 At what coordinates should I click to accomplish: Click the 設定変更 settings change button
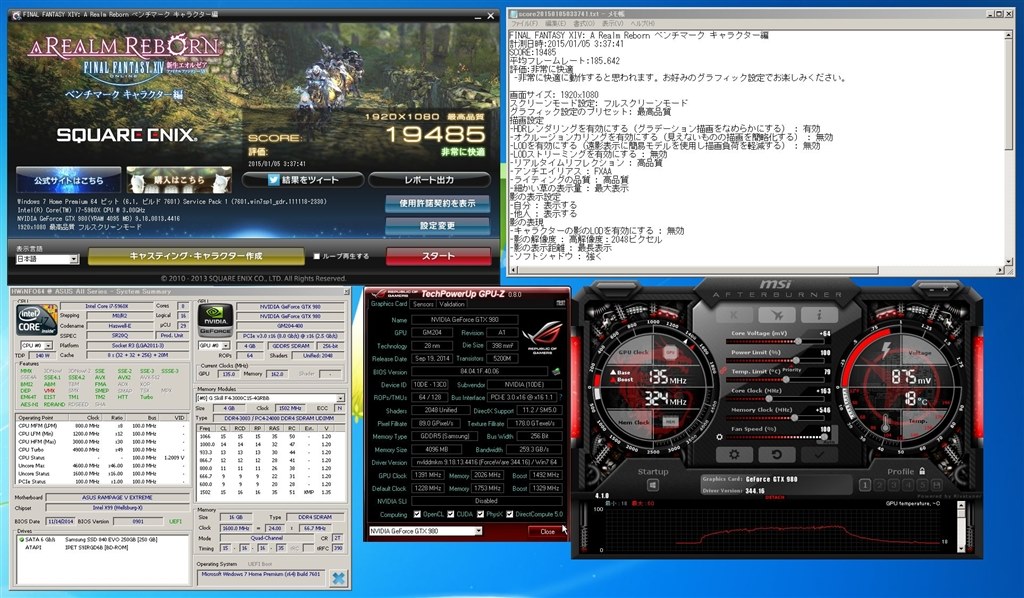(x=438, y=226)
